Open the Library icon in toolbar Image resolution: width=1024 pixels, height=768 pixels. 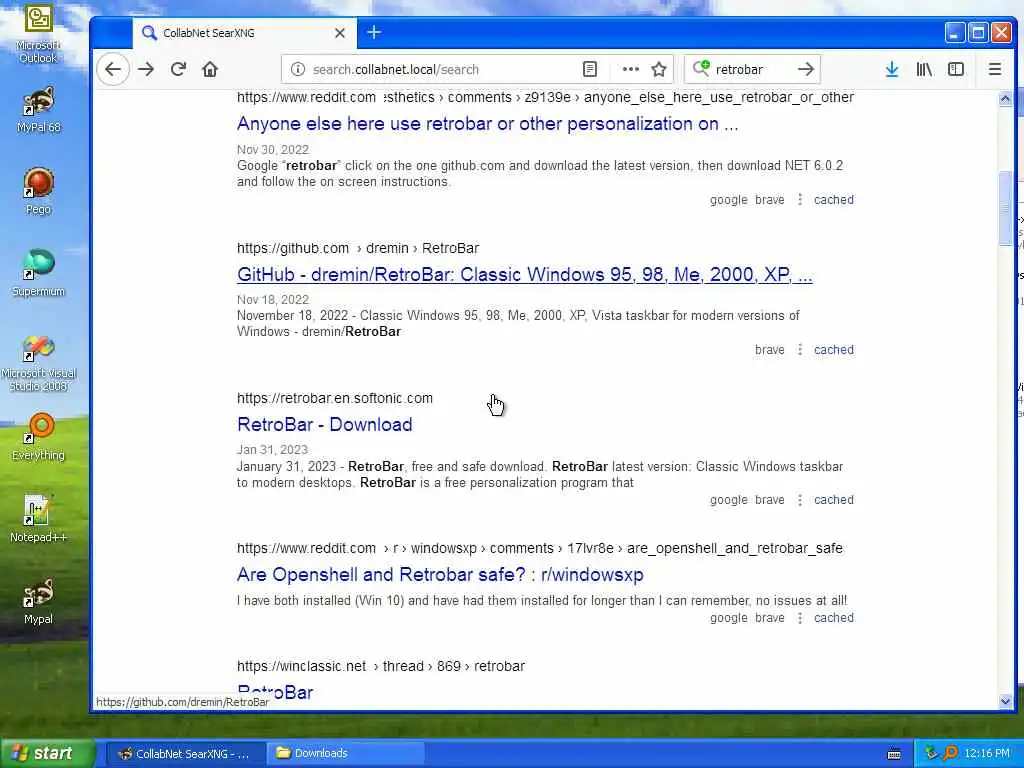coord(924,69)
